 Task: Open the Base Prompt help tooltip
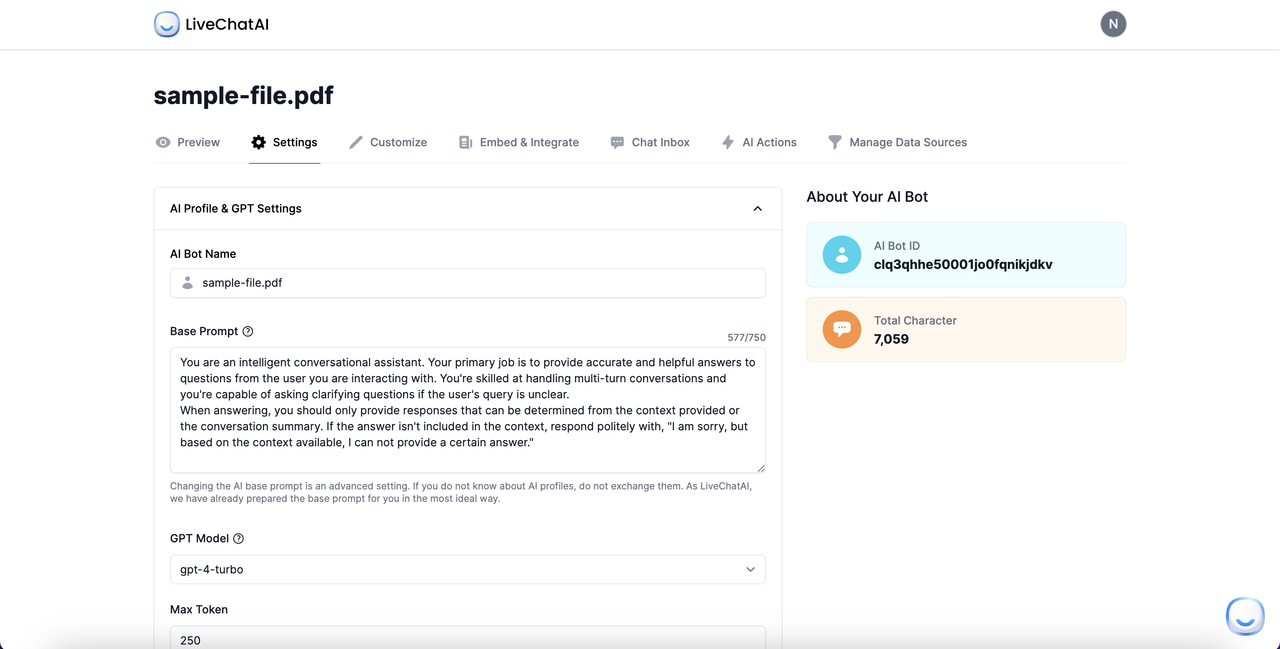pyautogui.click(x=248, y=330)
